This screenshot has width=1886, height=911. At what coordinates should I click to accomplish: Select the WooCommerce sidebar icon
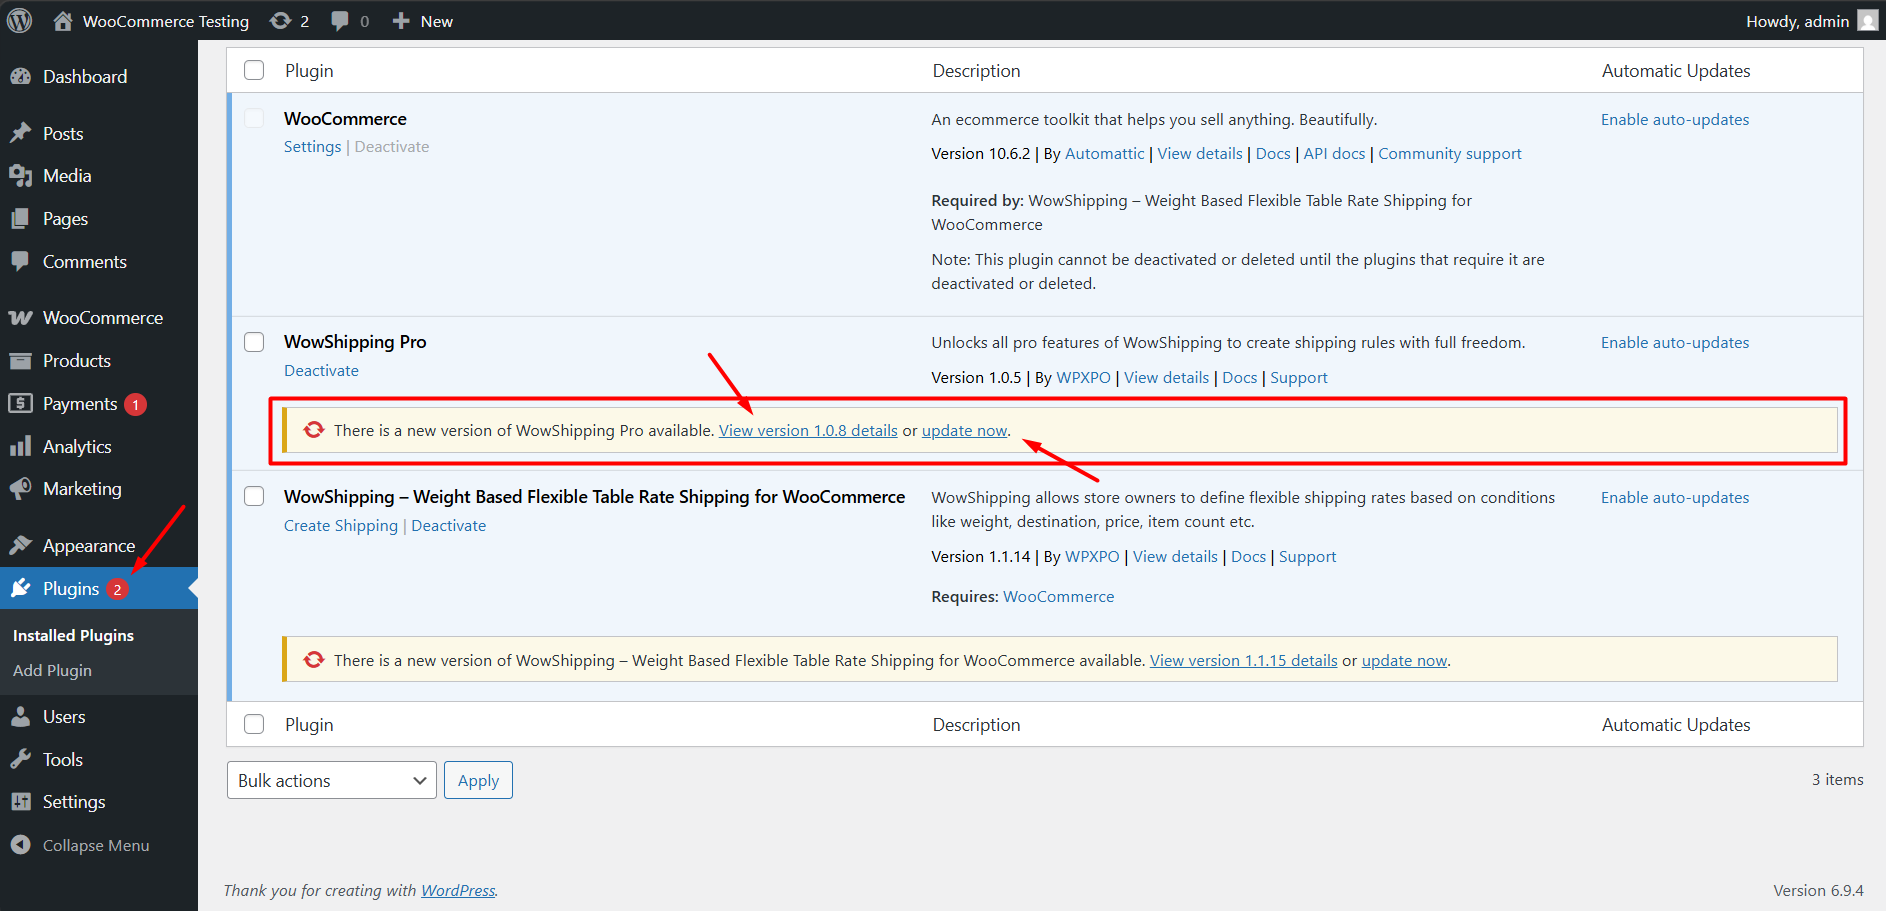point(22,317)
